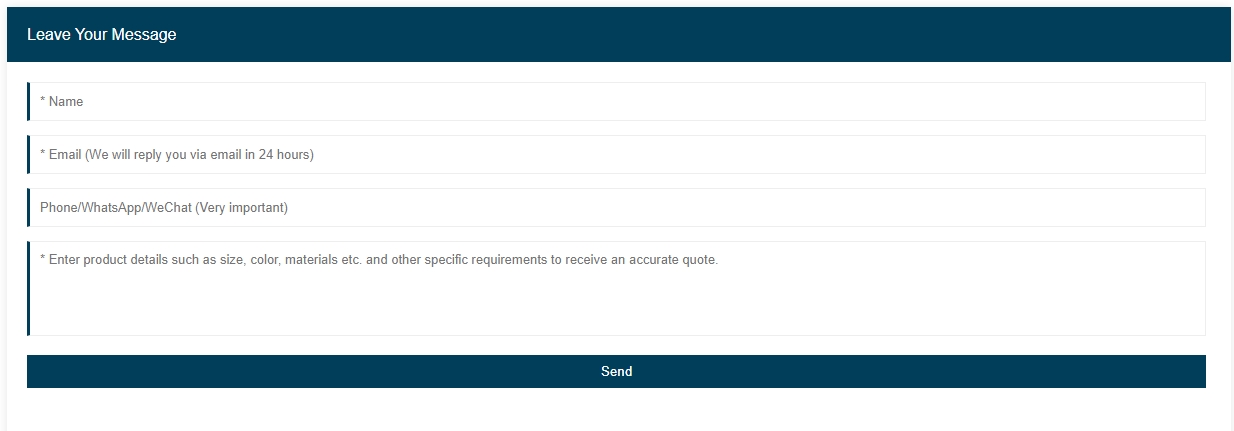Click the 'Leave Your Message' heading

pos(101,35)
